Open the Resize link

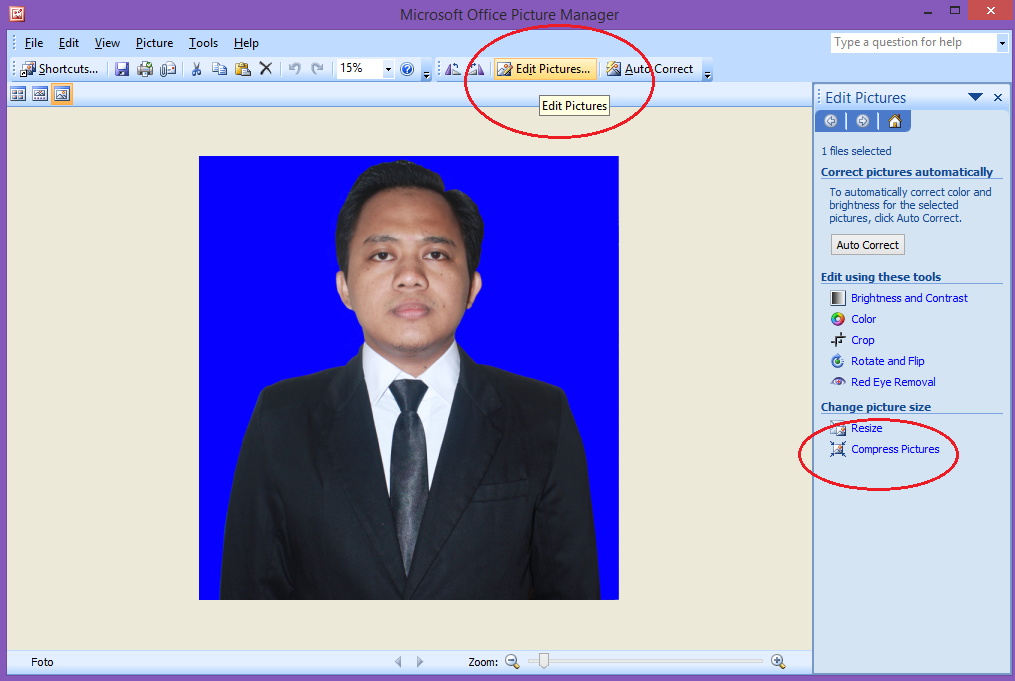tap(866, 428)
